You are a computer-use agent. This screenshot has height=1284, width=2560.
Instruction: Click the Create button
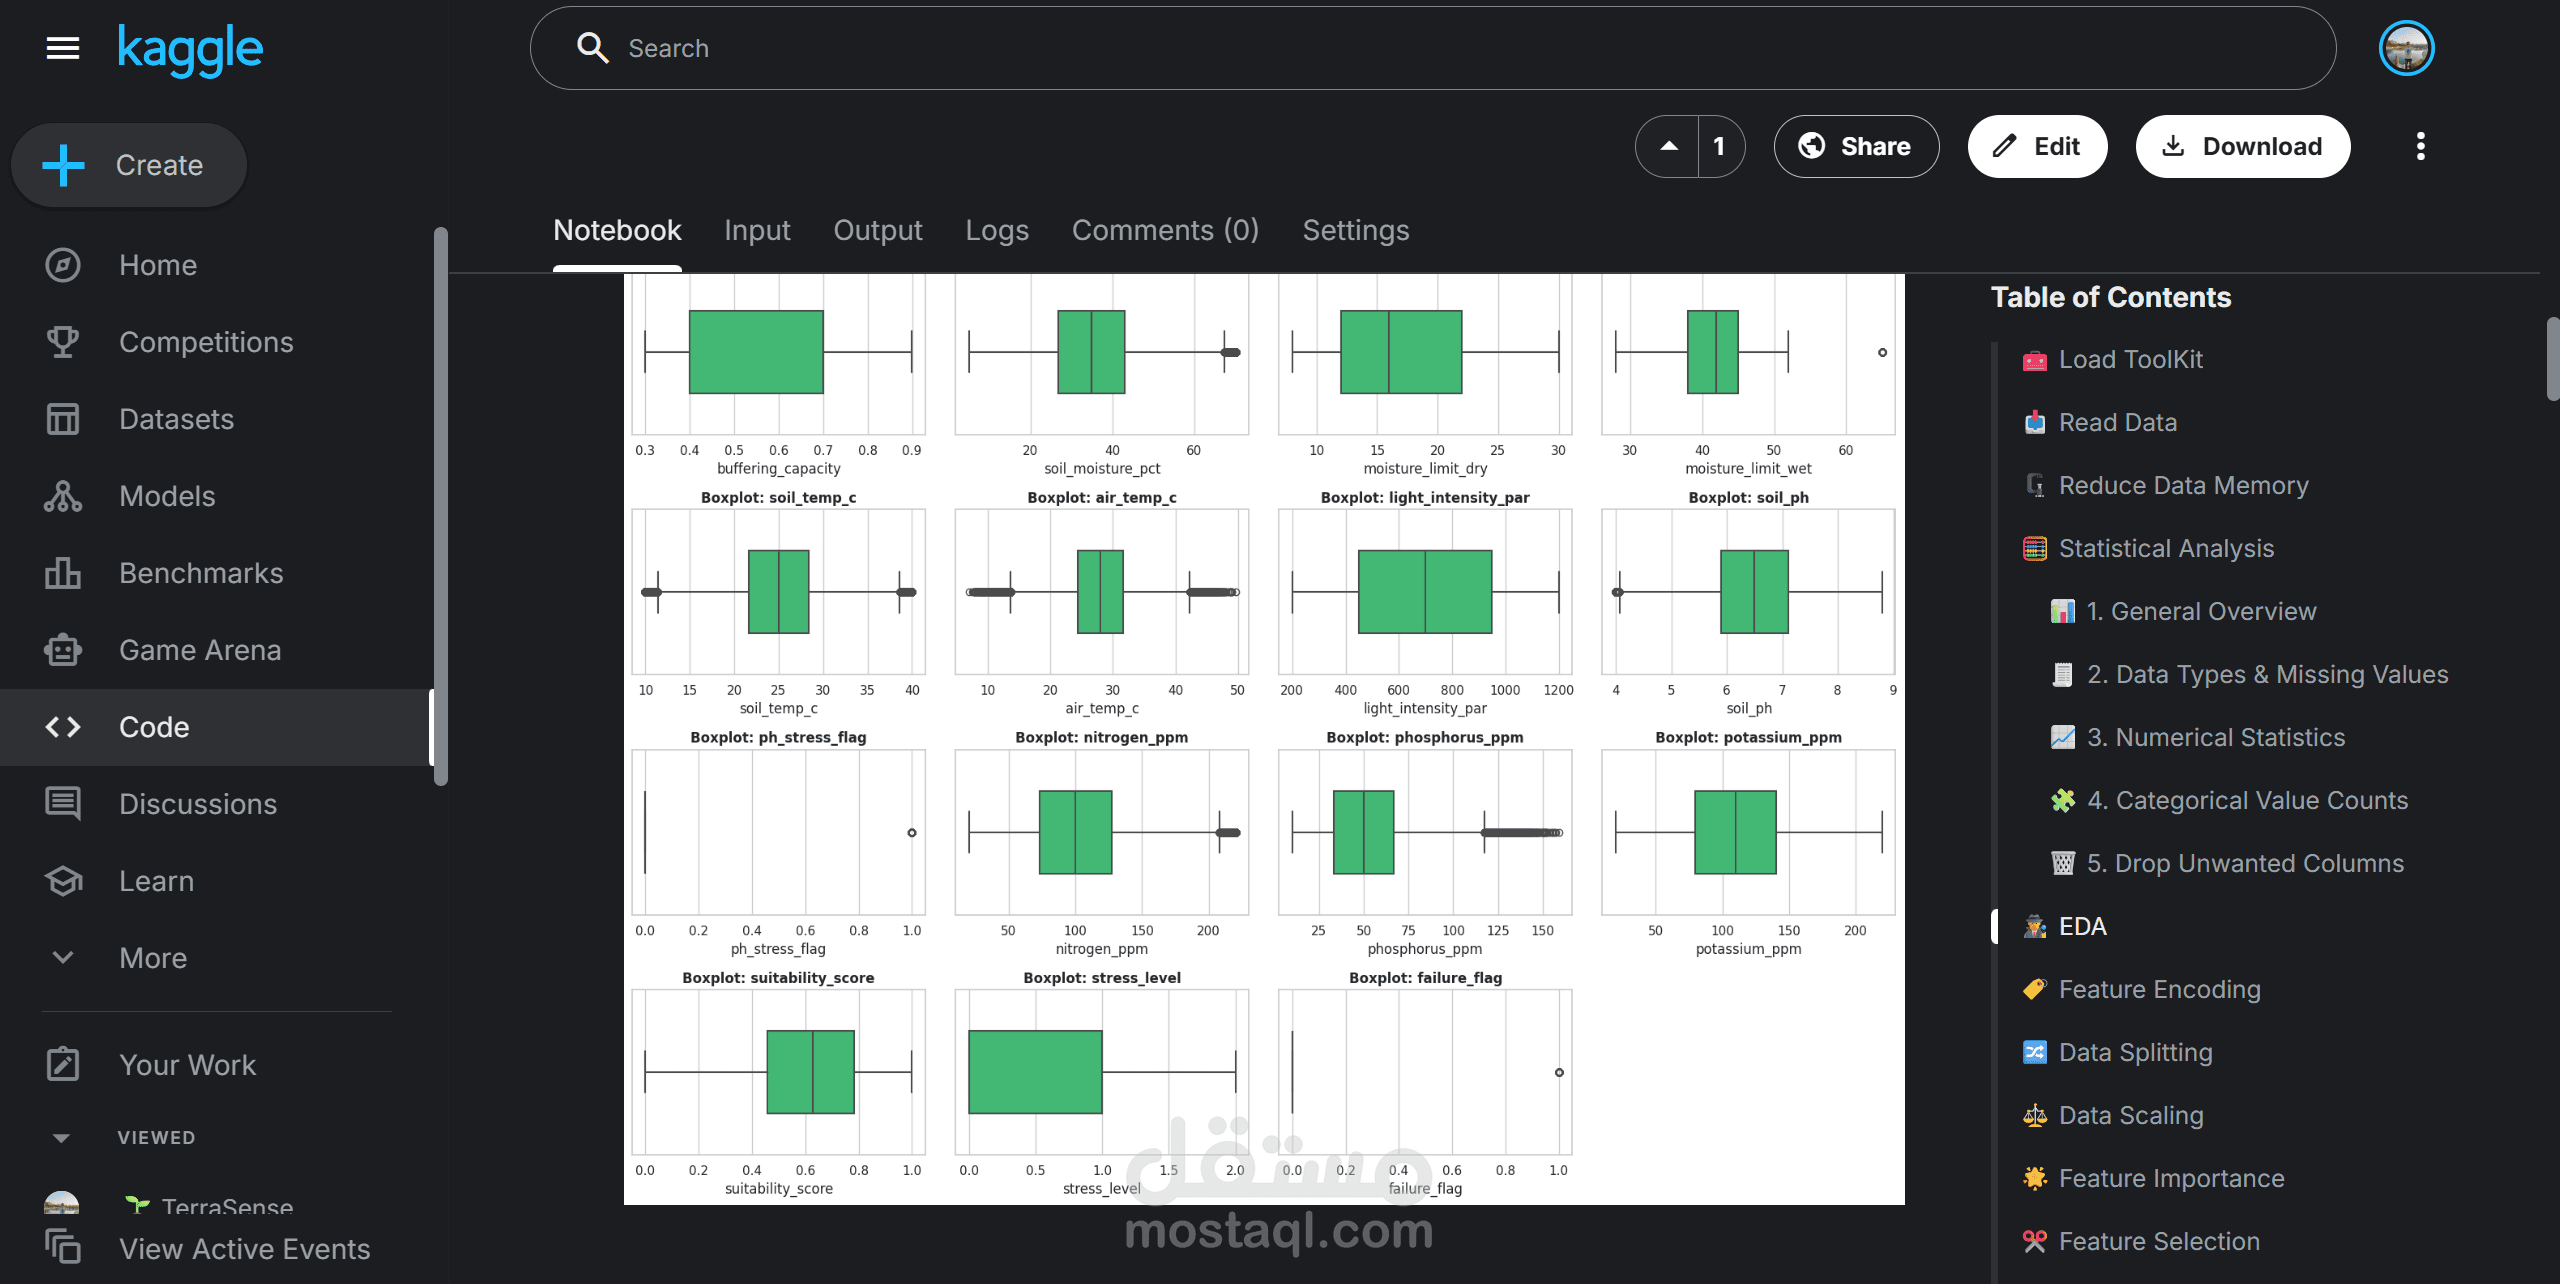coord(129,165)
